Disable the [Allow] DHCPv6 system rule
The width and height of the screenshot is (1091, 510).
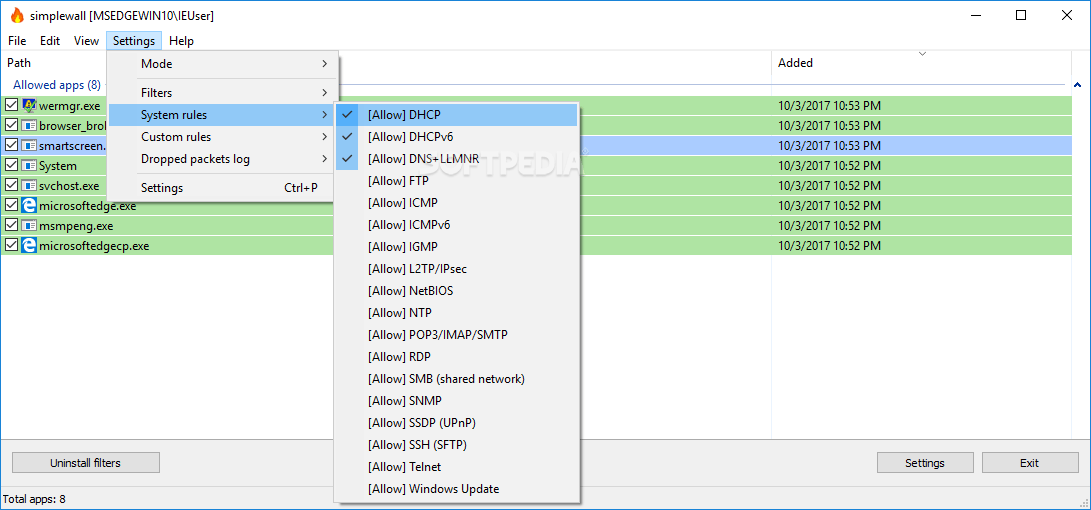456,136
